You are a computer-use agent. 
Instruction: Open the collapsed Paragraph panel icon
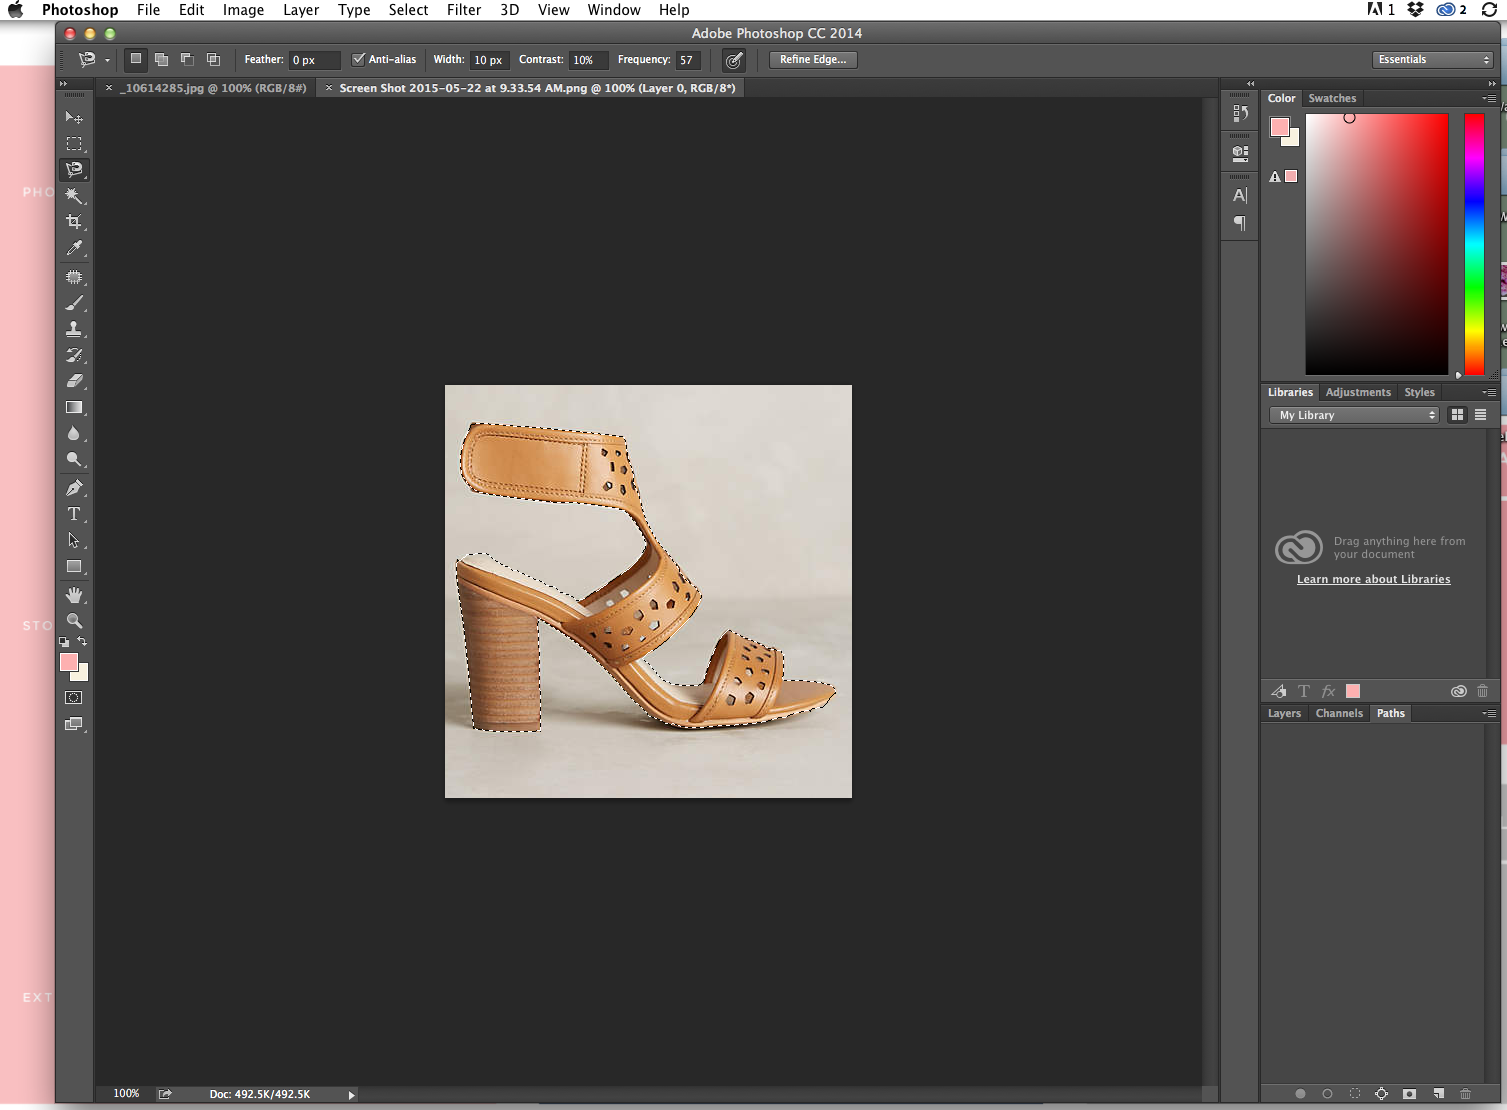[1240, 222]
